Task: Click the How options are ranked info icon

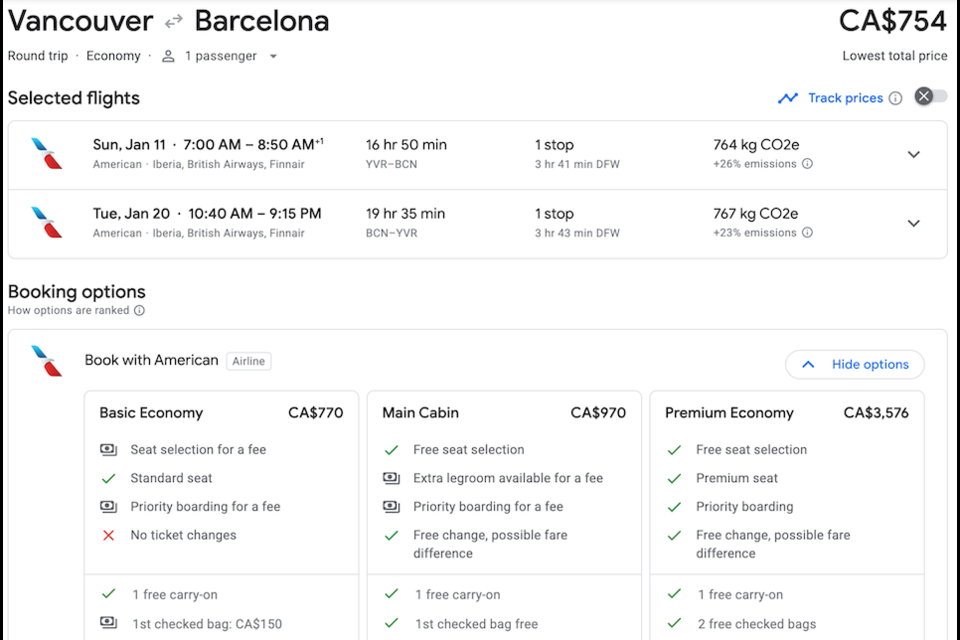Action: [140, 311]
